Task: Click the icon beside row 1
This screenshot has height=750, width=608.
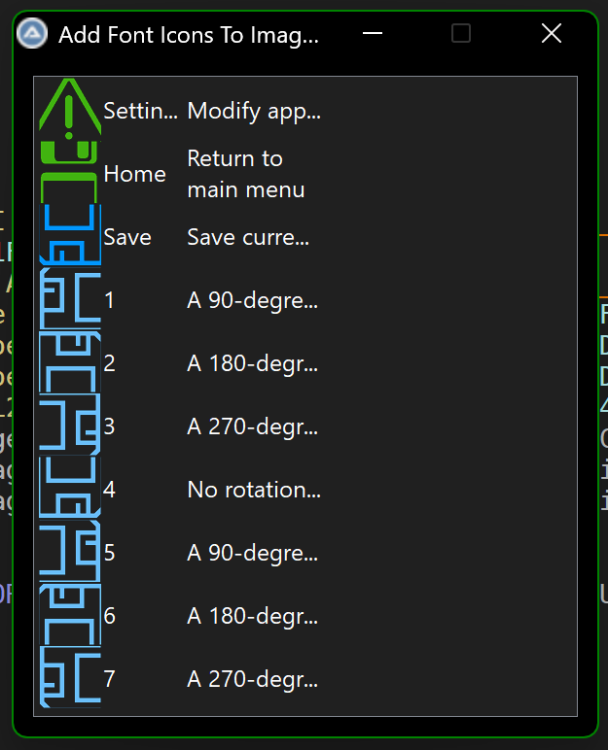Action: point(70,300)
